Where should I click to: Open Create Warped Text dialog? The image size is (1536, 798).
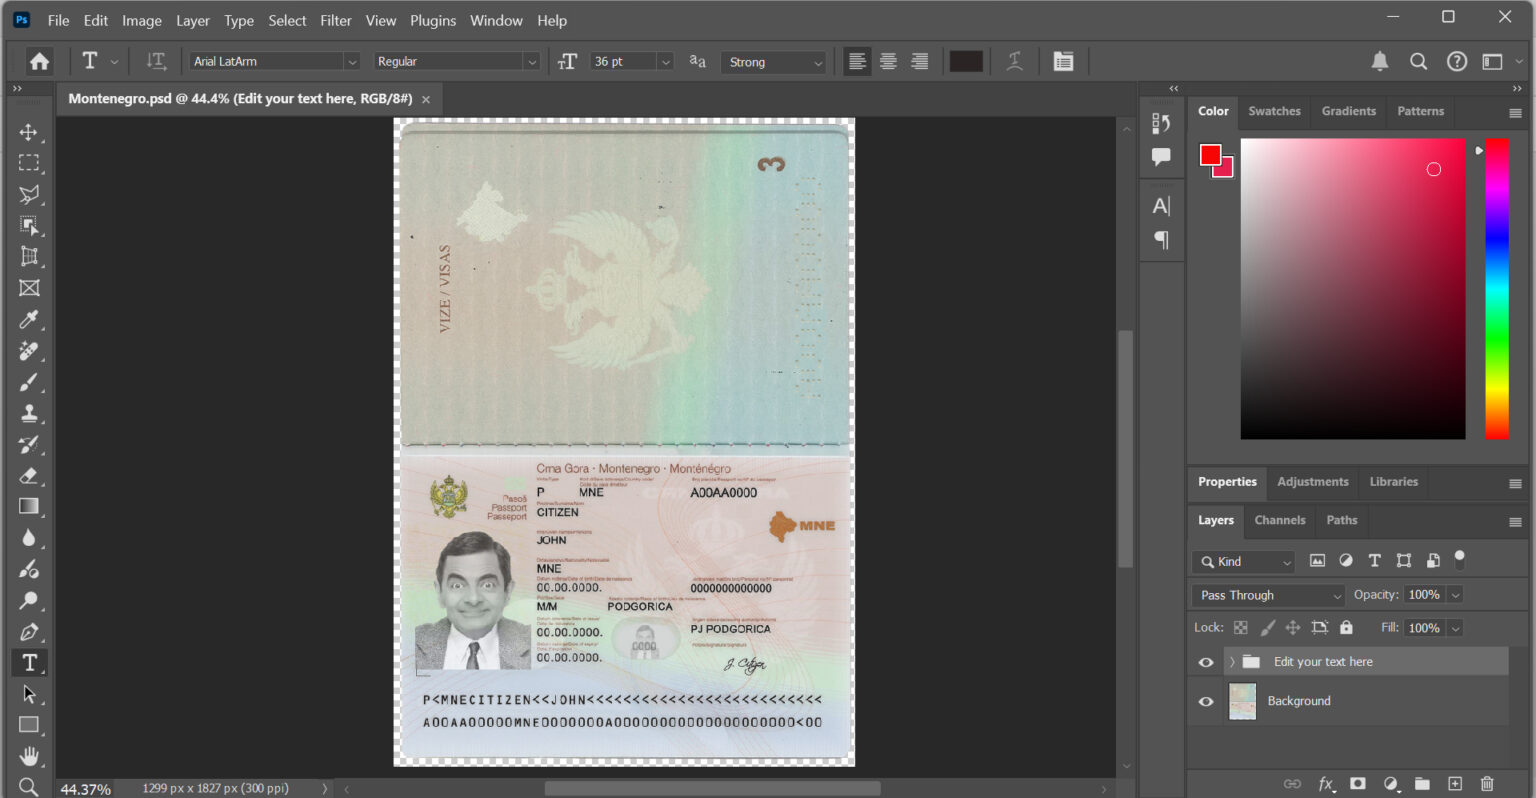pos(1015,61)
